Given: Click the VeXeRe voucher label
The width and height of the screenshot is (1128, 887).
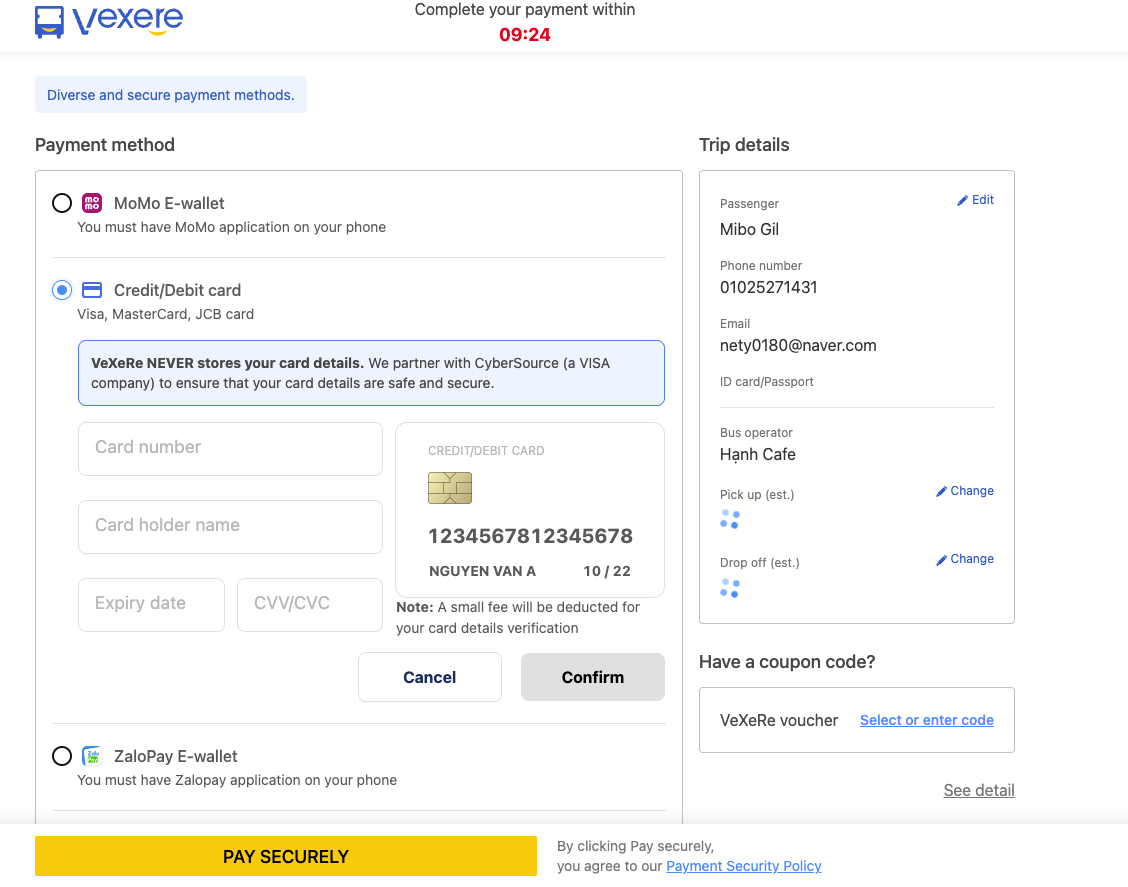Looking at the screenshot, I should coord(779,720).
